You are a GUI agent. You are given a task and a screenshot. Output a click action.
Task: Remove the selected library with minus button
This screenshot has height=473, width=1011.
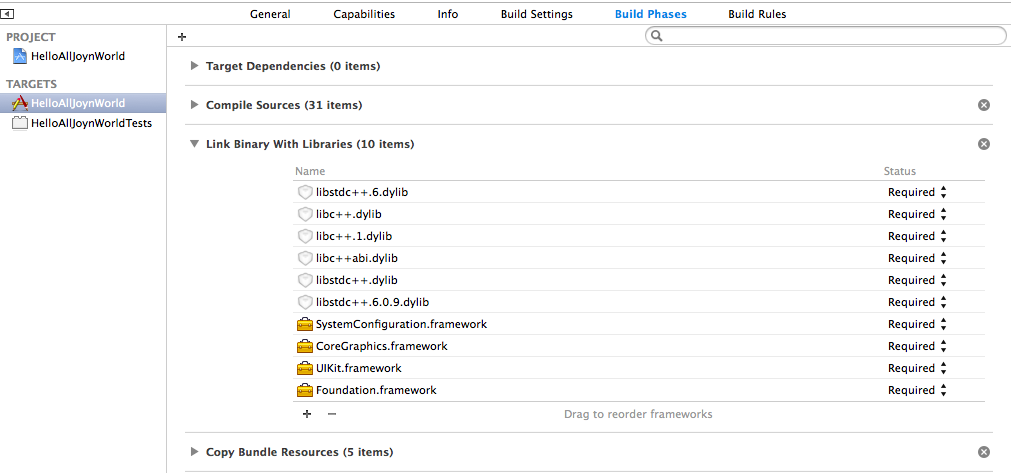pyautogui.click(x=332, y=413)
